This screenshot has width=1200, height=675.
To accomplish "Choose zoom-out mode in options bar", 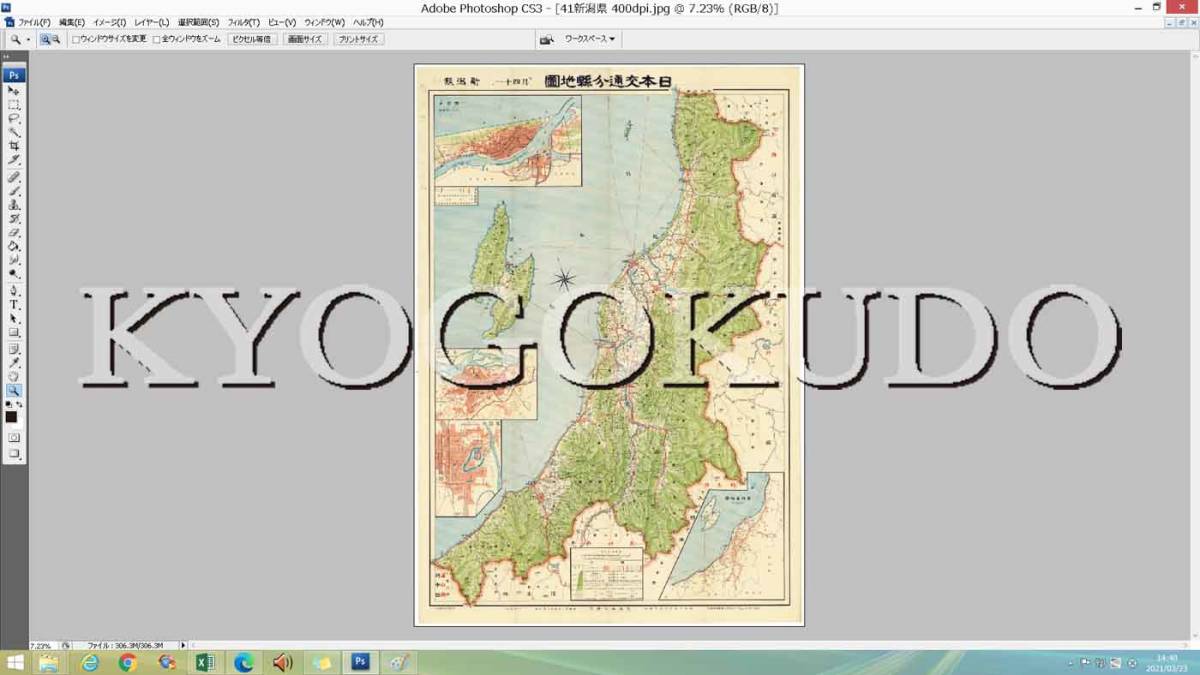I will pos(56,40).
